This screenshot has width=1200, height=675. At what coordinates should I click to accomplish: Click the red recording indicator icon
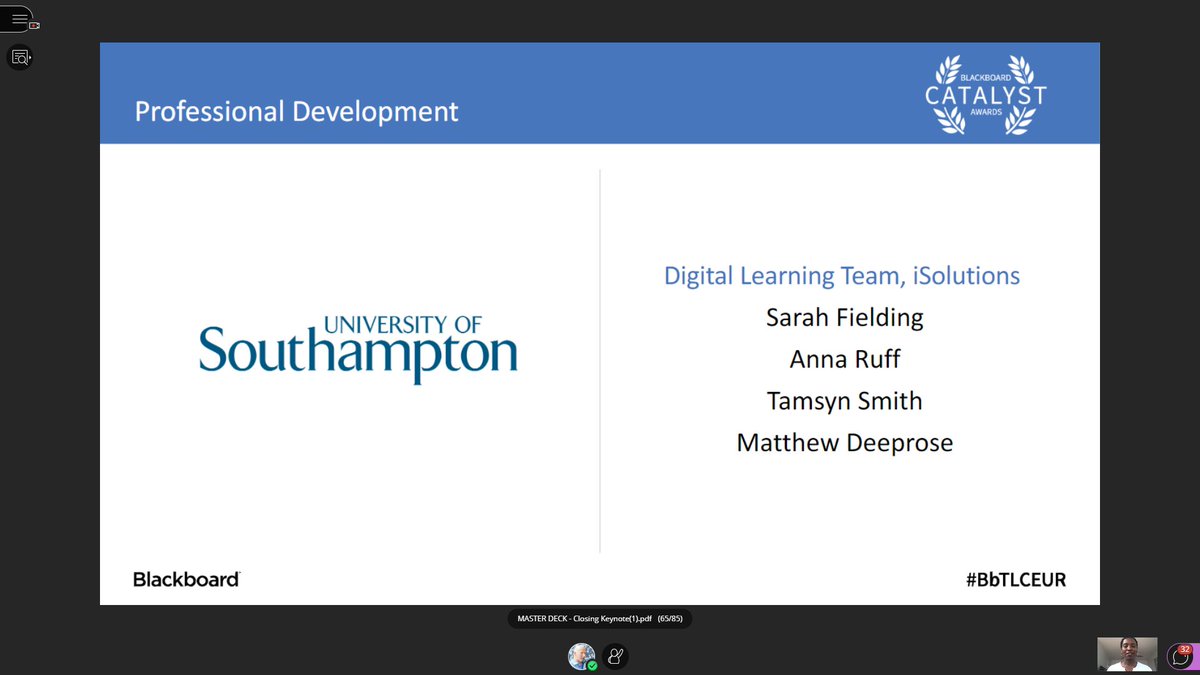(x=34, y=25)
